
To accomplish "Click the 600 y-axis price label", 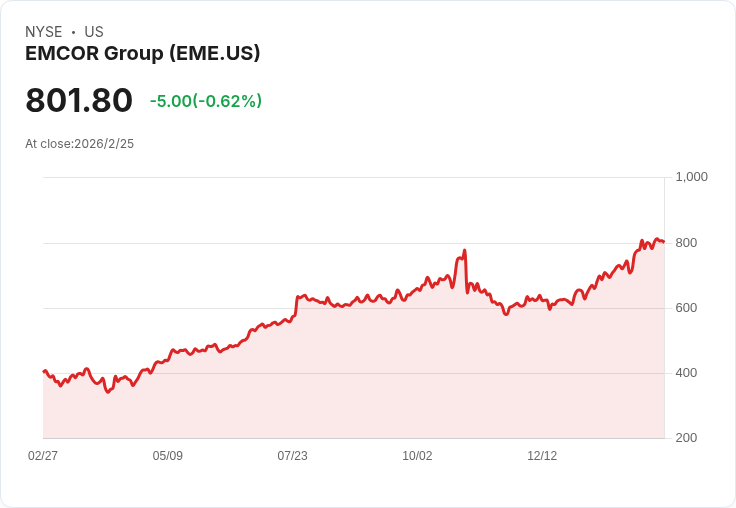I will (686, 308).
